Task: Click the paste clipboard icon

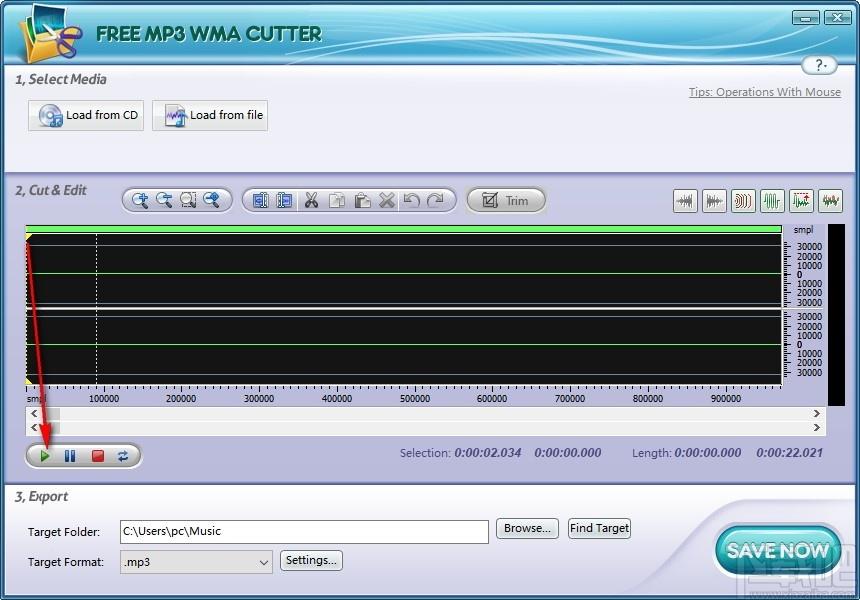Action: [x=362, y=201]
